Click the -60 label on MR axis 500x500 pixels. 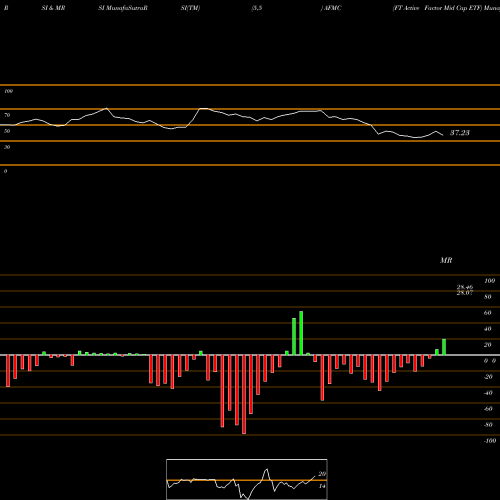click(488, 409)
